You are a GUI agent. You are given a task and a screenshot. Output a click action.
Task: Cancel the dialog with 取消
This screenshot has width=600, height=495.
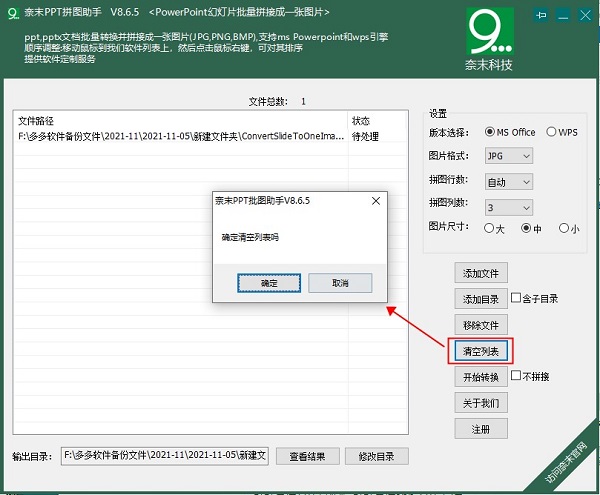tap(340, 283)
